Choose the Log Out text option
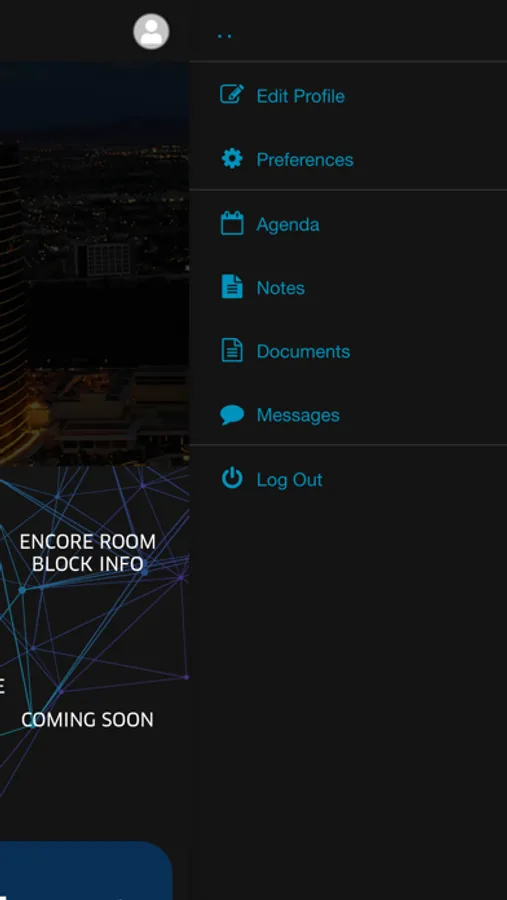Image resolution: width=507 pixels, height=900 pixels. [289, 479]
